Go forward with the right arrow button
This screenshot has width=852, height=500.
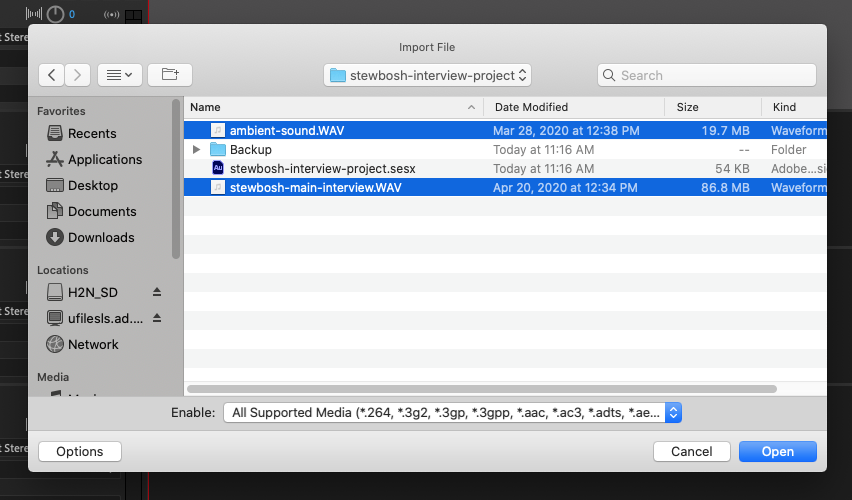click(78, 75)
